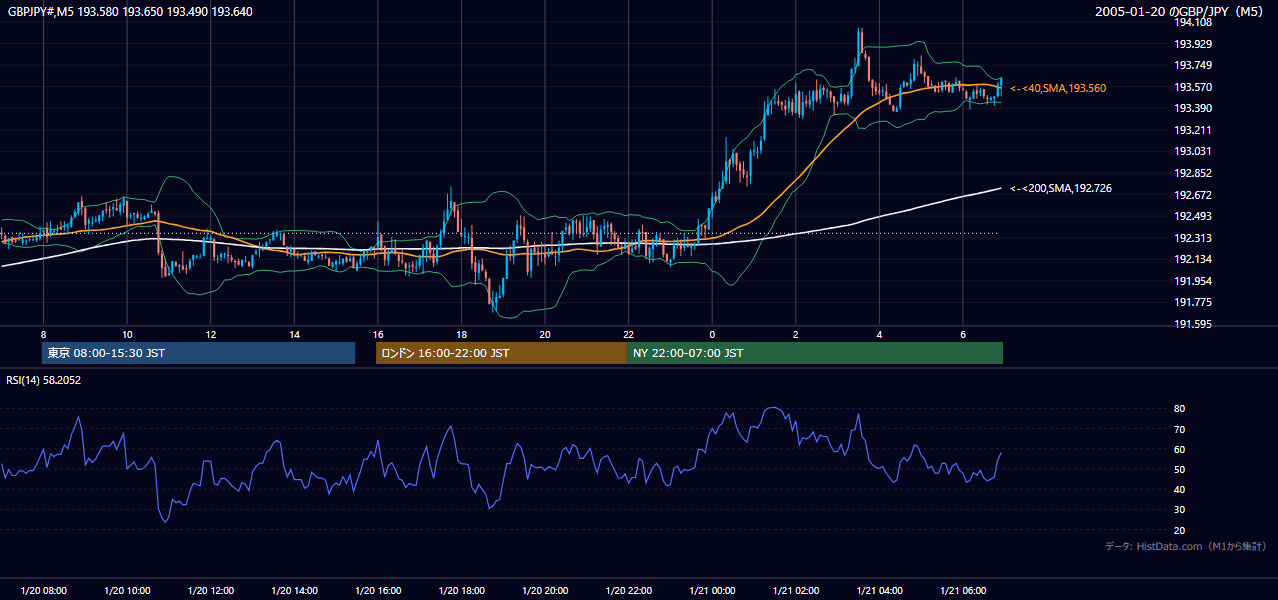
Task: Click price axis value 192.672
Action: coord(1192,195)
